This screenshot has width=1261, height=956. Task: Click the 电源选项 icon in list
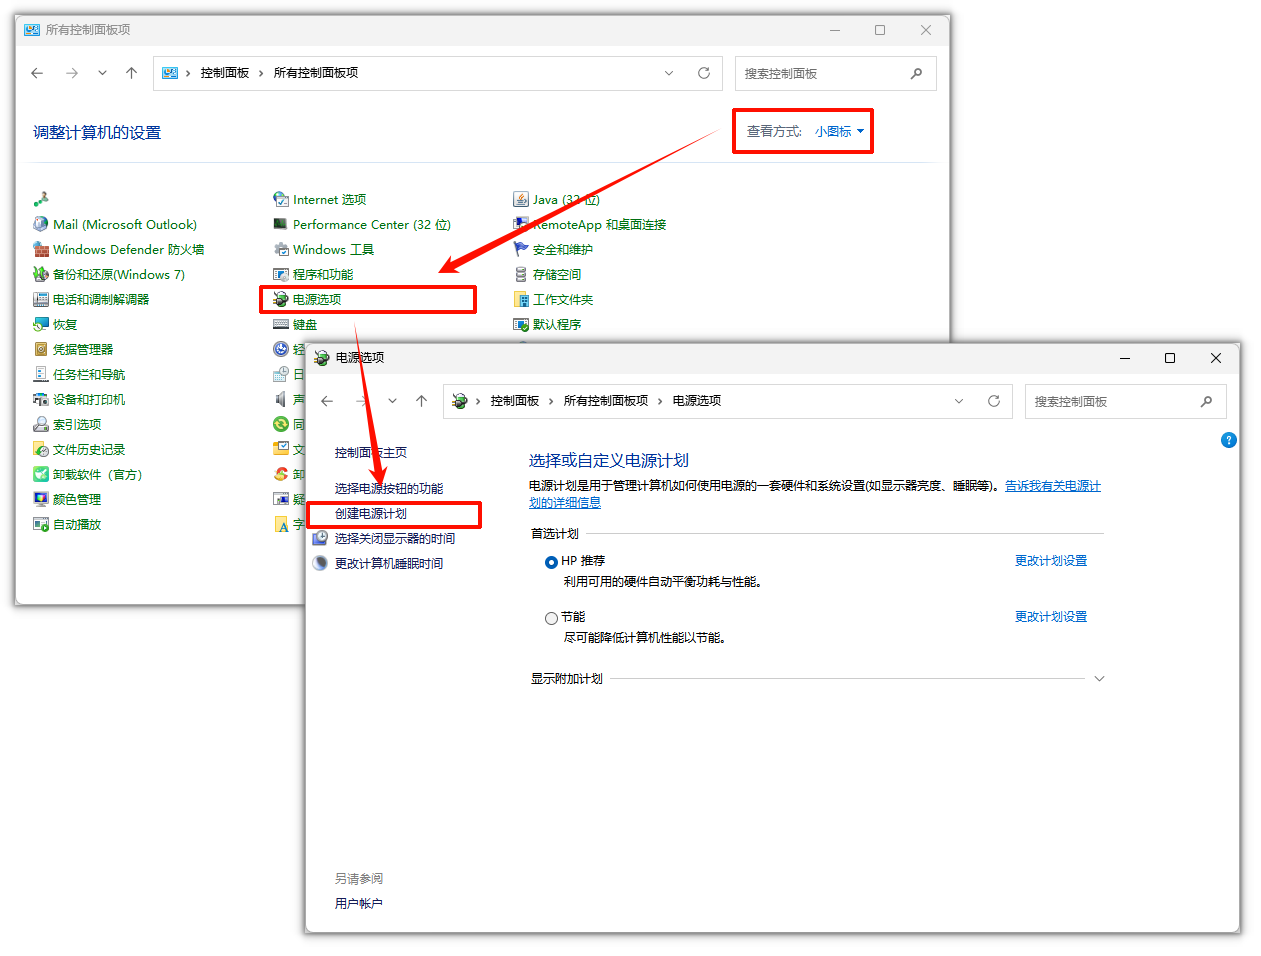pos(281,300)
